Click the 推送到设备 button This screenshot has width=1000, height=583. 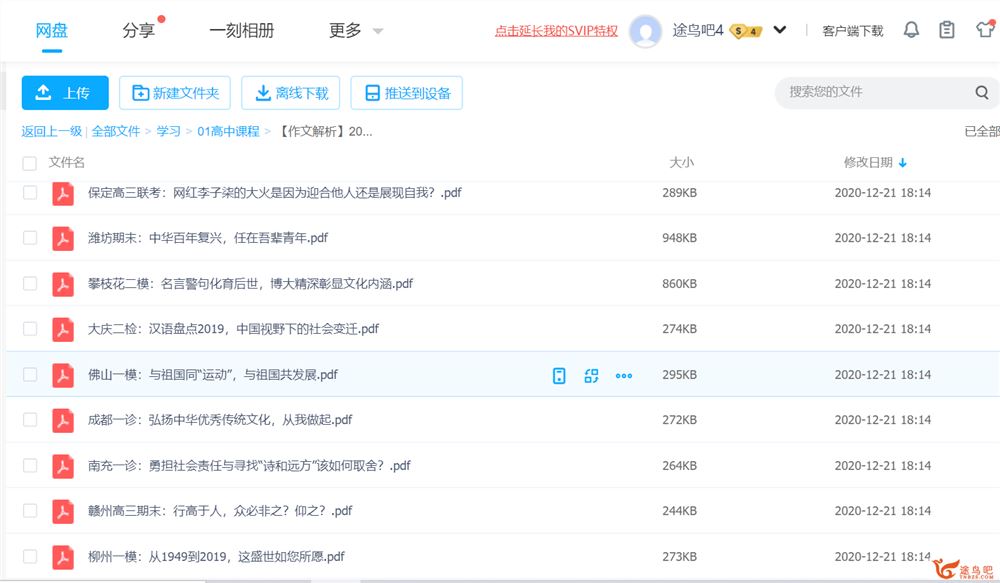407,93
